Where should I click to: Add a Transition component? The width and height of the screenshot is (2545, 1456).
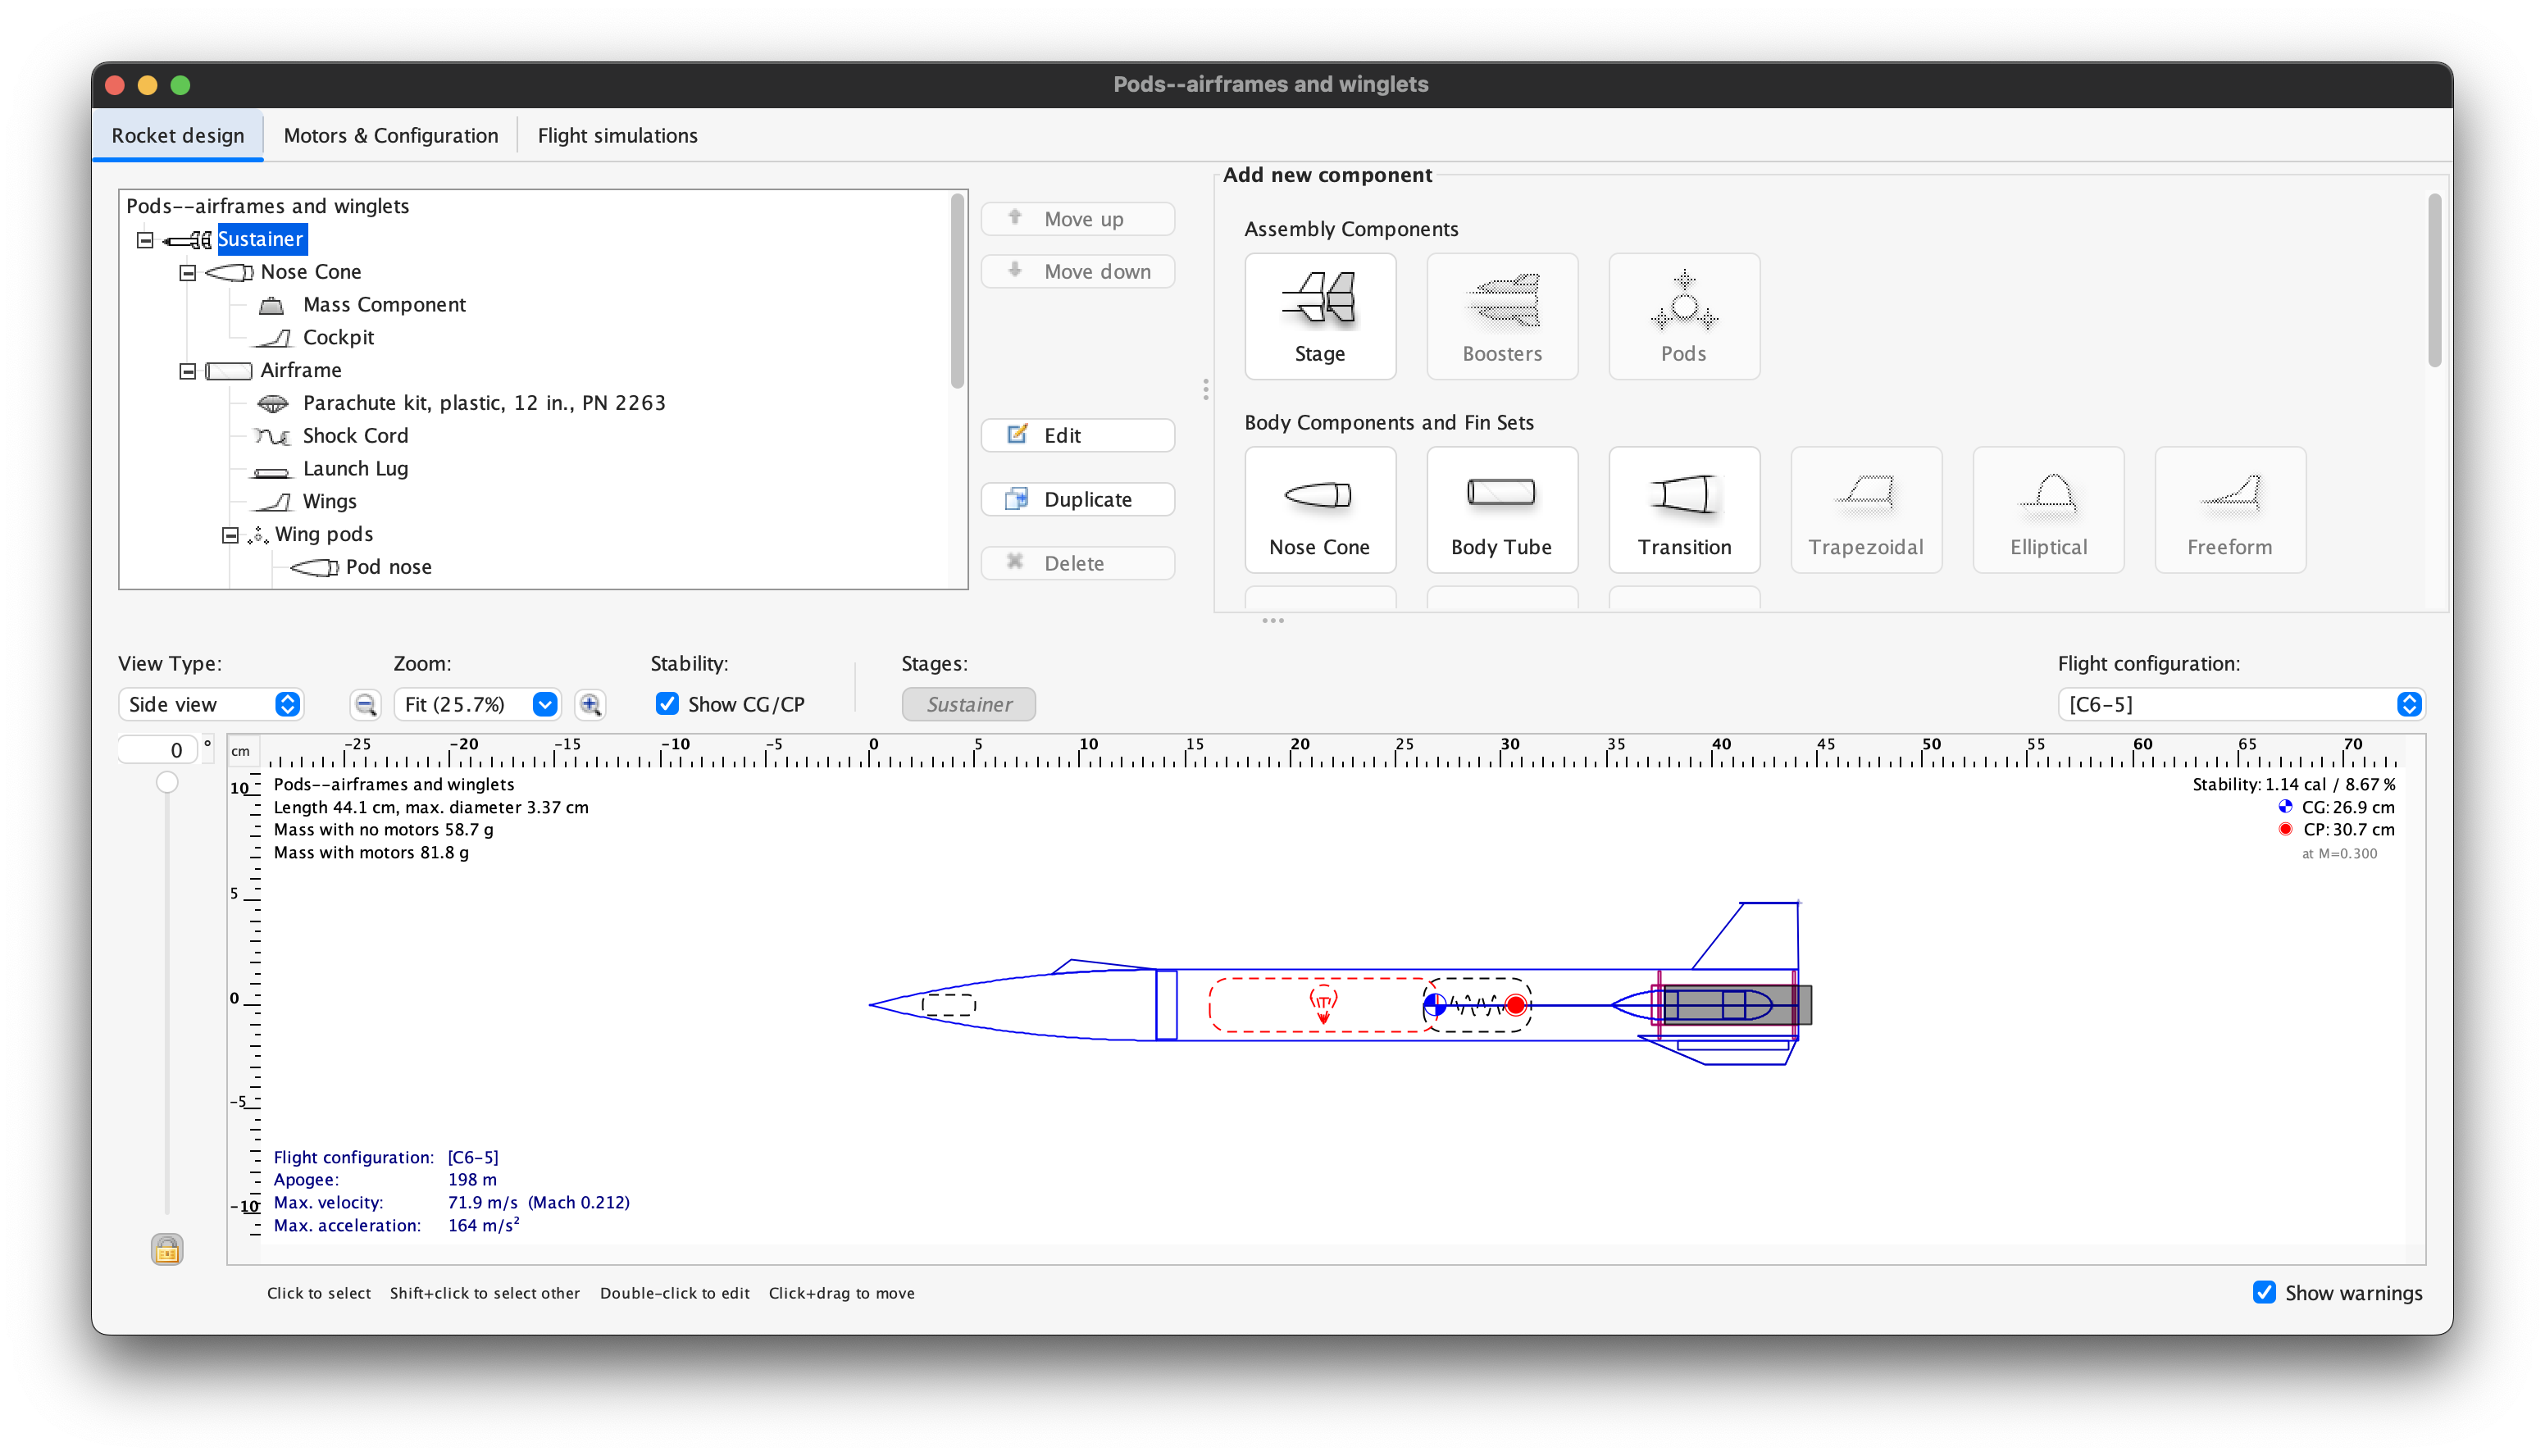1683,509
